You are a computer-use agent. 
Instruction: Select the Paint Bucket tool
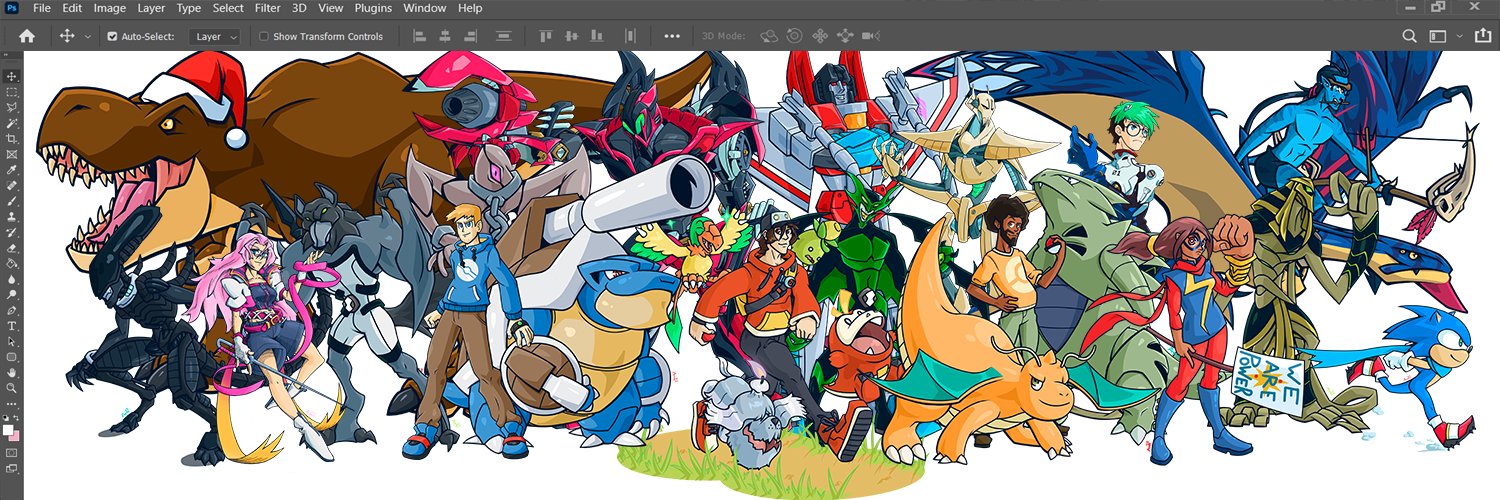12,263
